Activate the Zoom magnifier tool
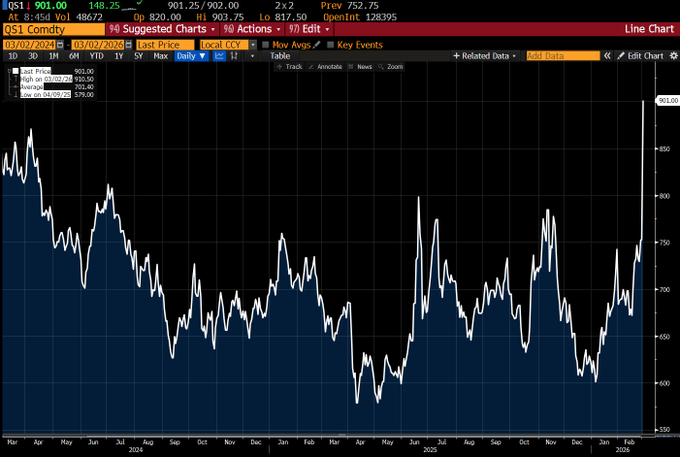Image resolution: width=680 pixels, height=457 pixels. tap(390, 67)
